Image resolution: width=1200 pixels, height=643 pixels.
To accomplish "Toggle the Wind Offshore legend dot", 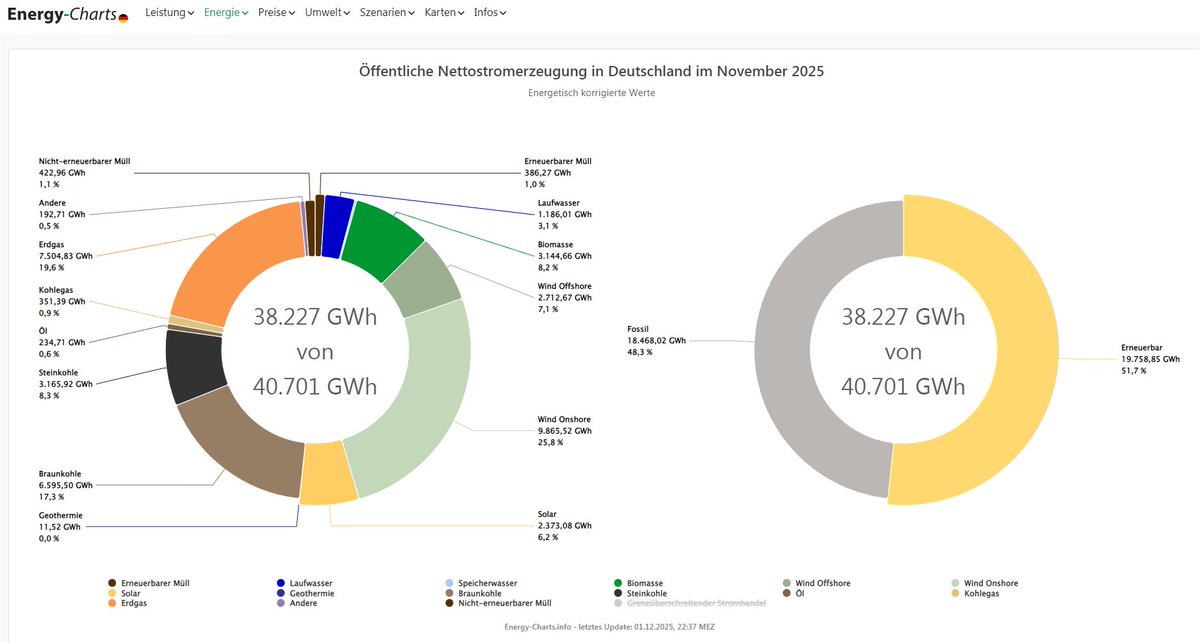I will pos(786,583).
